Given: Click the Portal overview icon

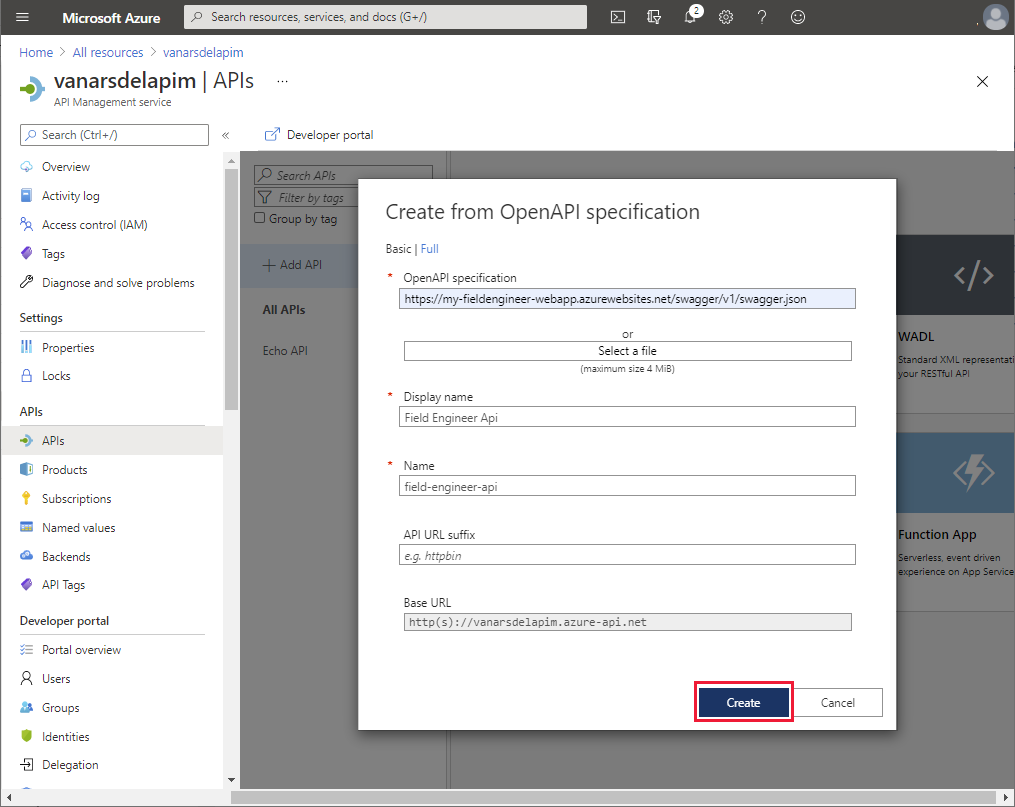Looking at the screenshot, I should click(x=27, y=649).
